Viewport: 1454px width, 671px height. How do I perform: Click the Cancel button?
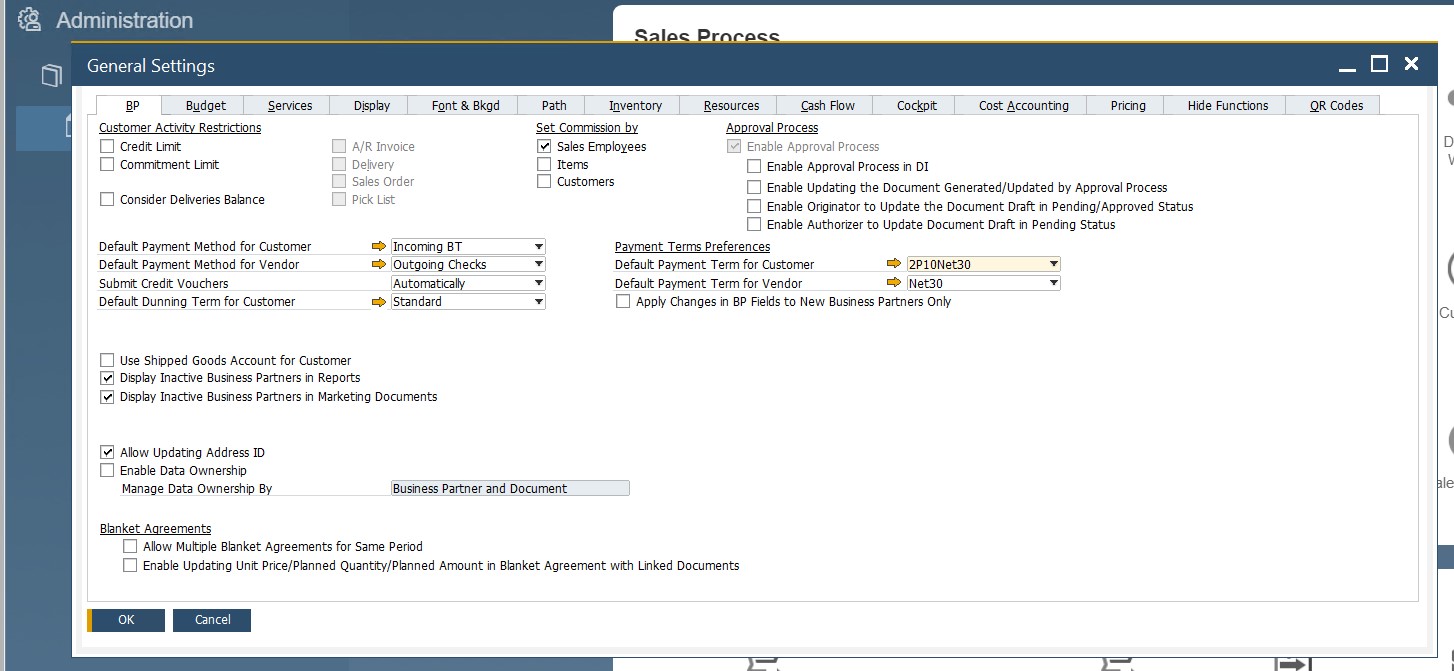[x=211, y=620]
